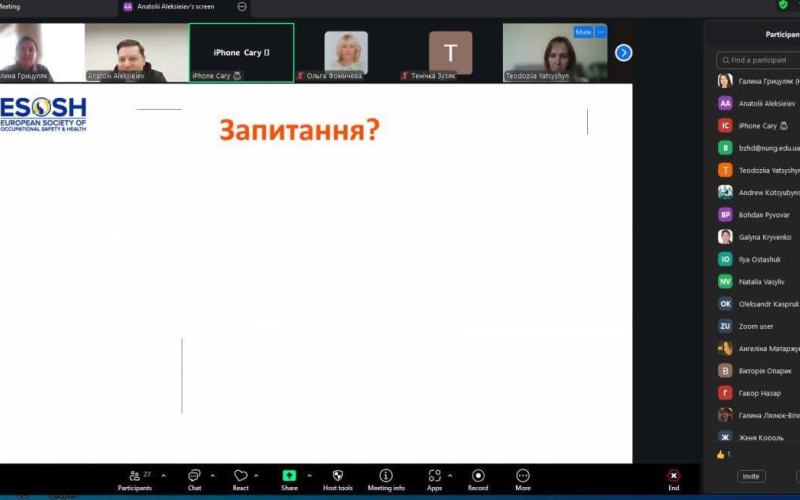
Task: Click the Find a participant search field
Action: [760, 60]
